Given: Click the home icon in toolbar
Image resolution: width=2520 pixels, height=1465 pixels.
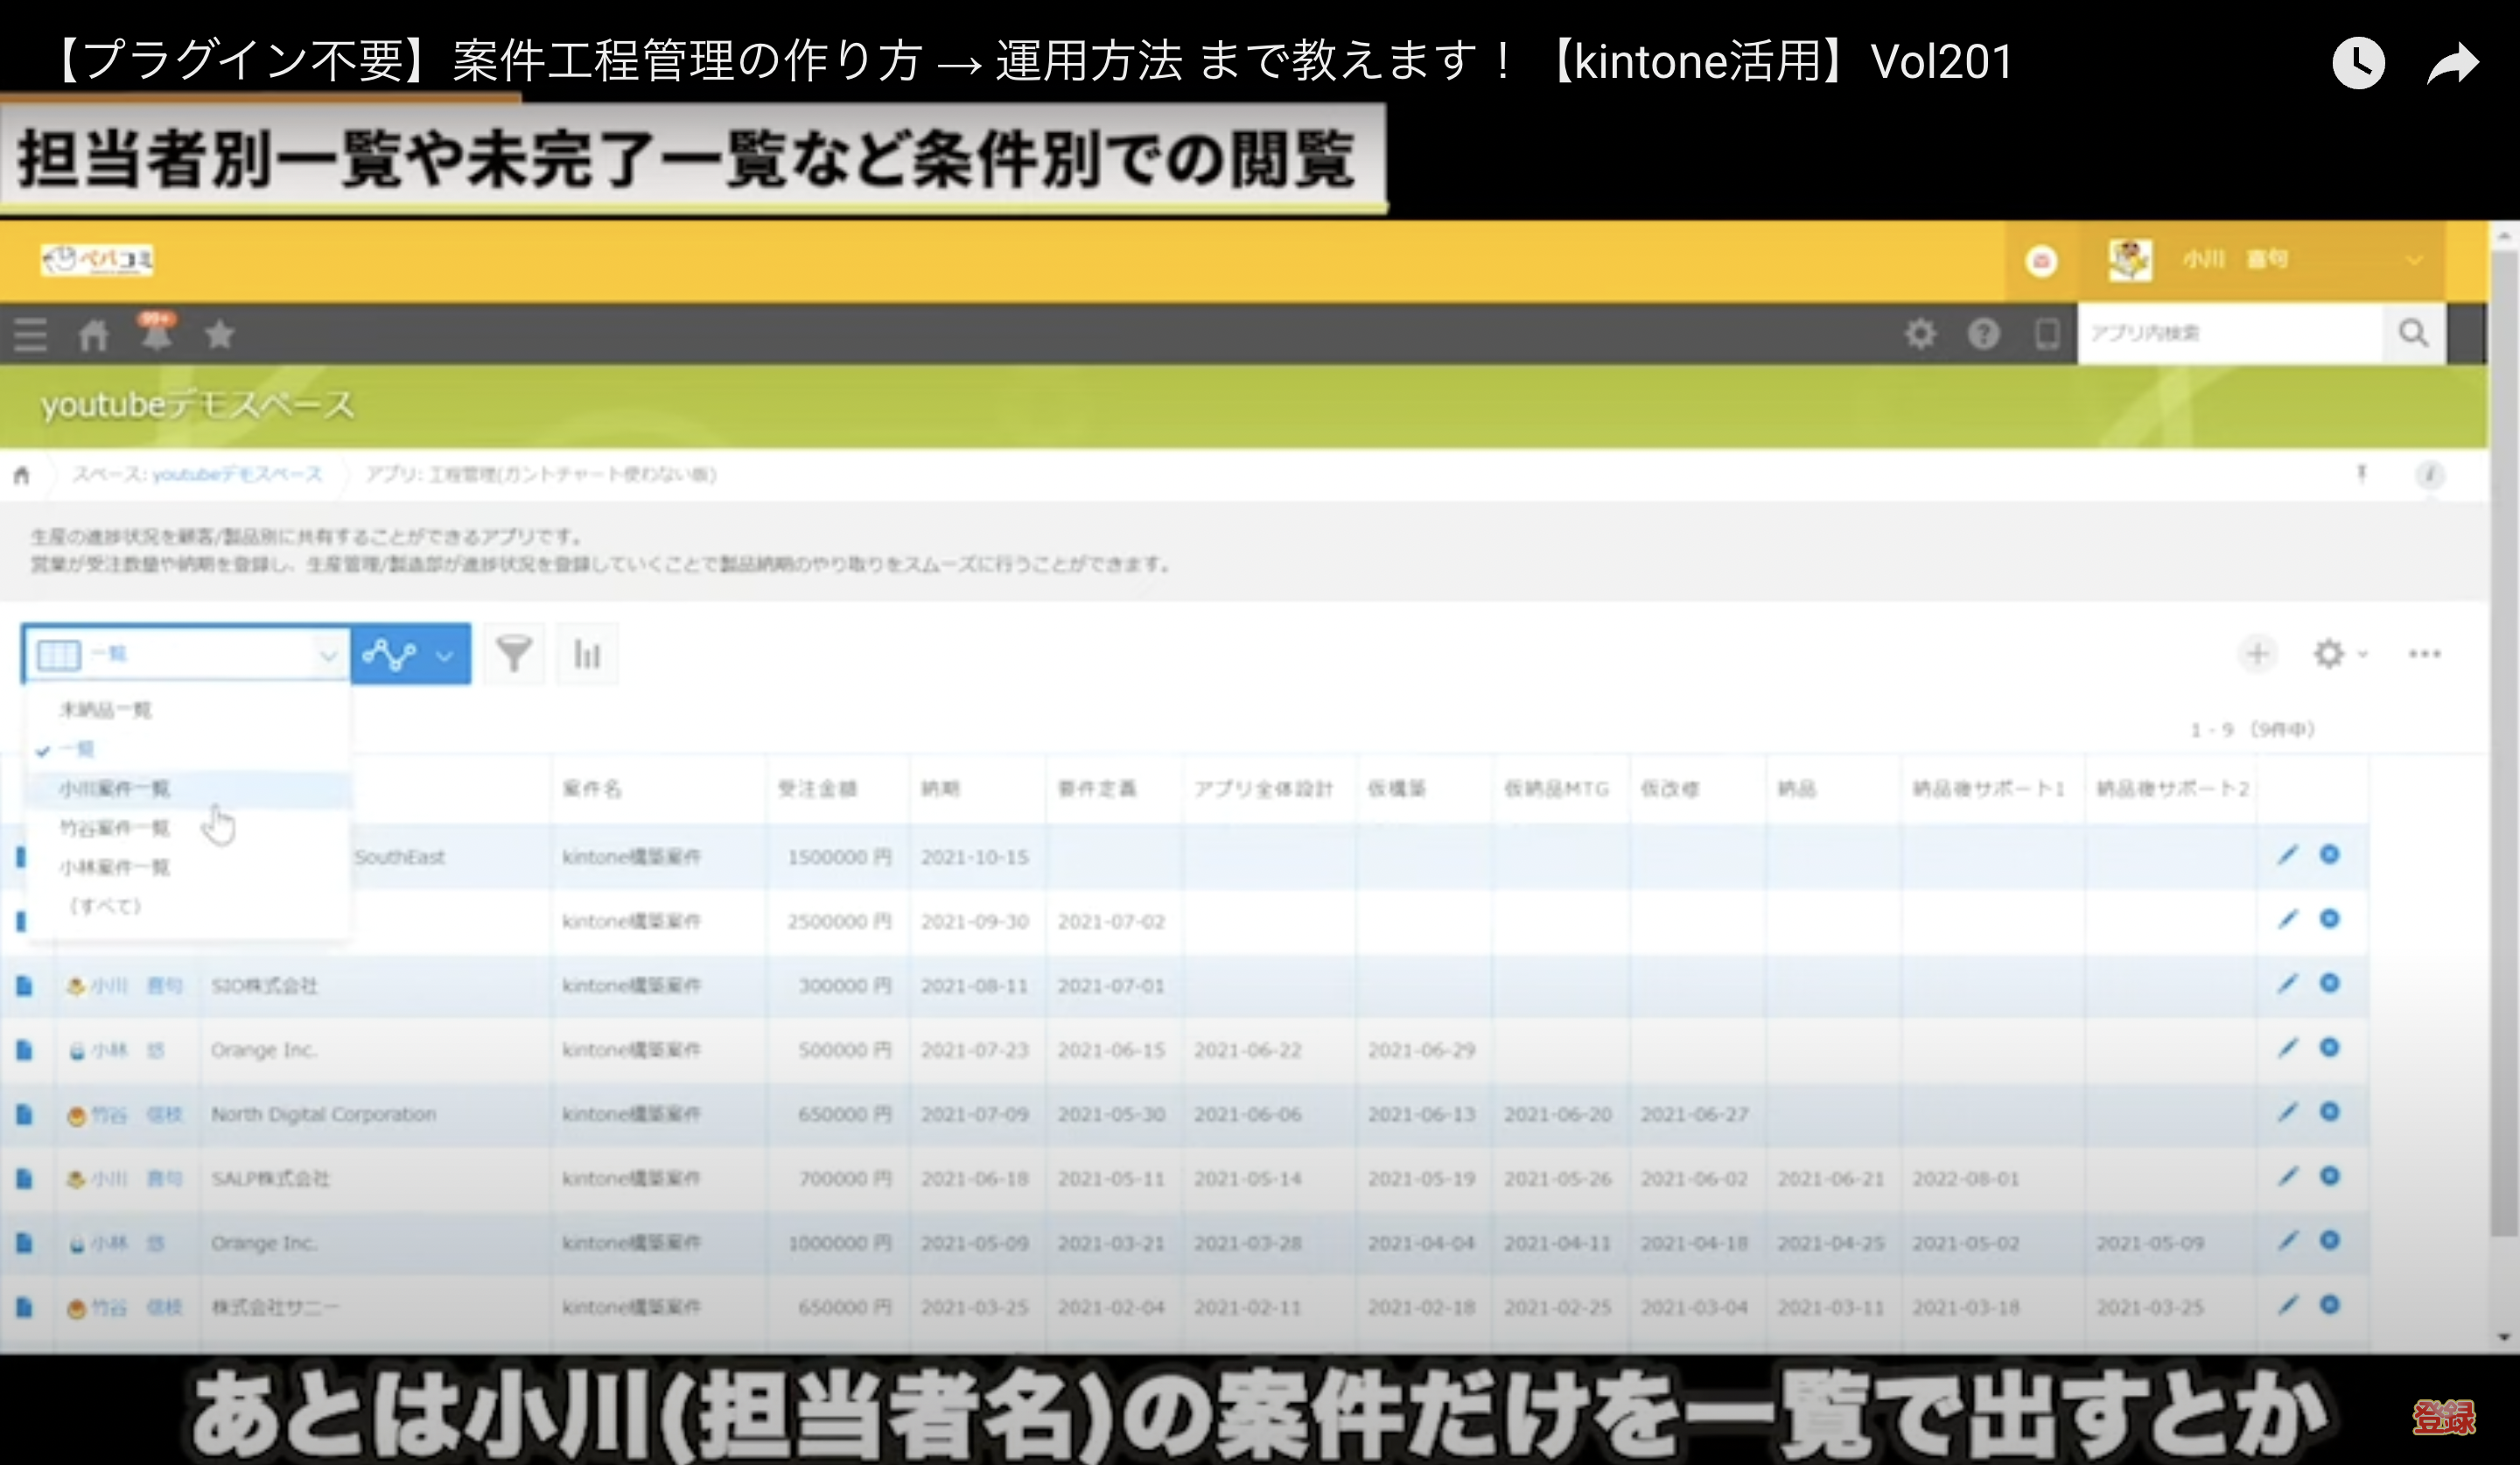Looking at the screenshot, I should coord(93,334).
